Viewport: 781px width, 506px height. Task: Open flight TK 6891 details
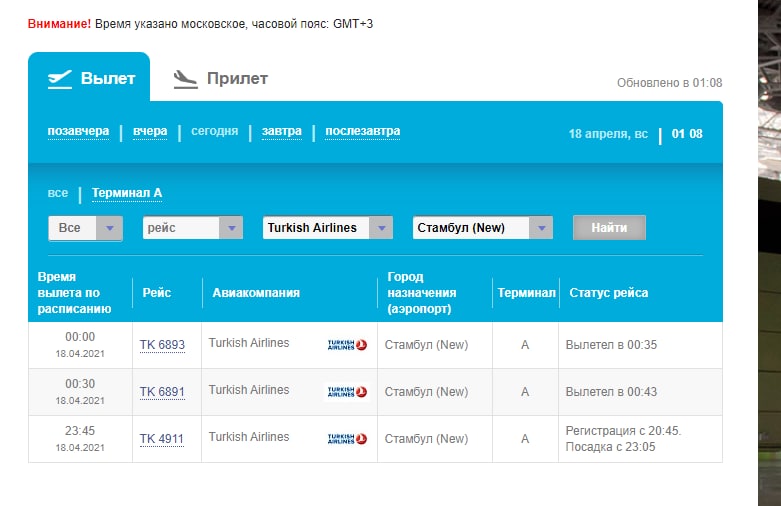pyautogui.click(x=162, y=392)
